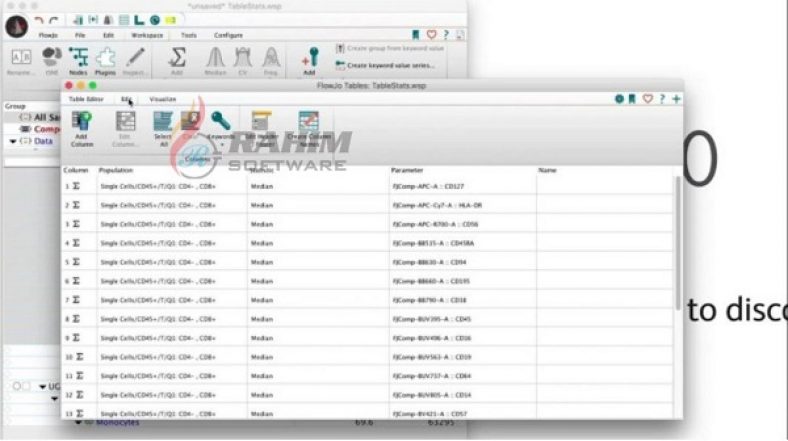This screenshot has height=441, width=788.
Task: Click Select All in the Tables ribbon
Action: (x=163, y=129)
